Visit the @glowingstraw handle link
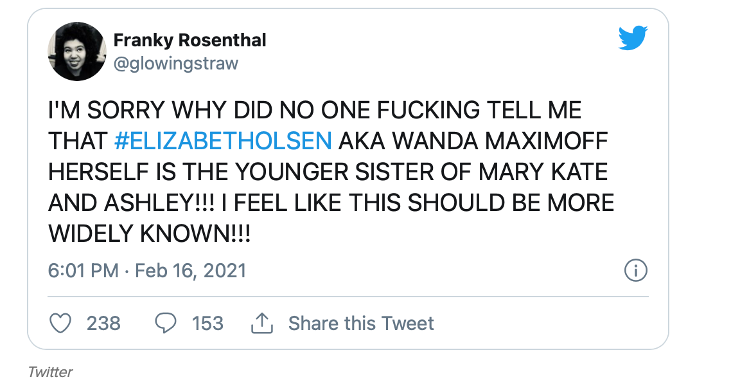The width and height of the screenshot is (741, 387). coord(176,63)
